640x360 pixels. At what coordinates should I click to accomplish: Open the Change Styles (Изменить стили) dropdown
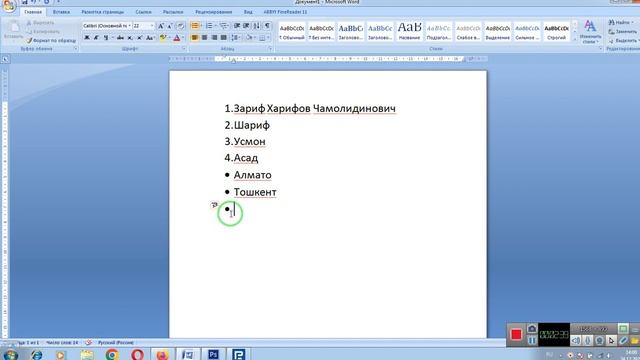(590, 32)
